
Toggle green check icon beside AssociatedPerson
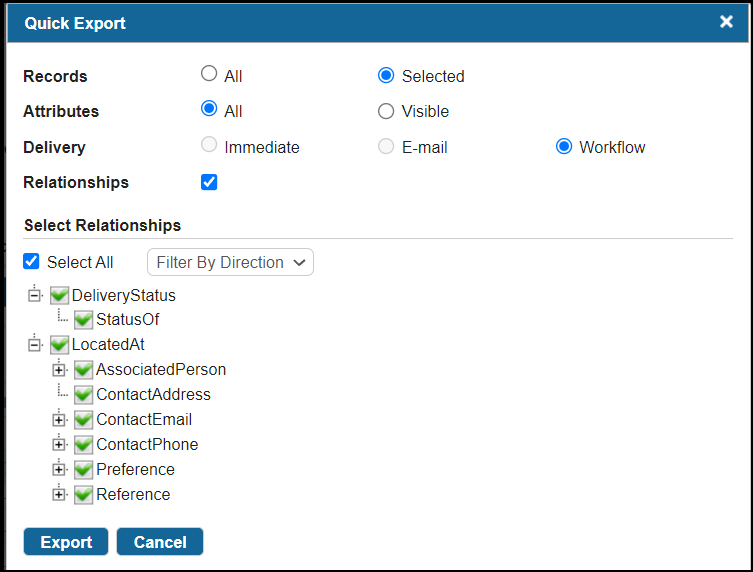coord(84,370)
